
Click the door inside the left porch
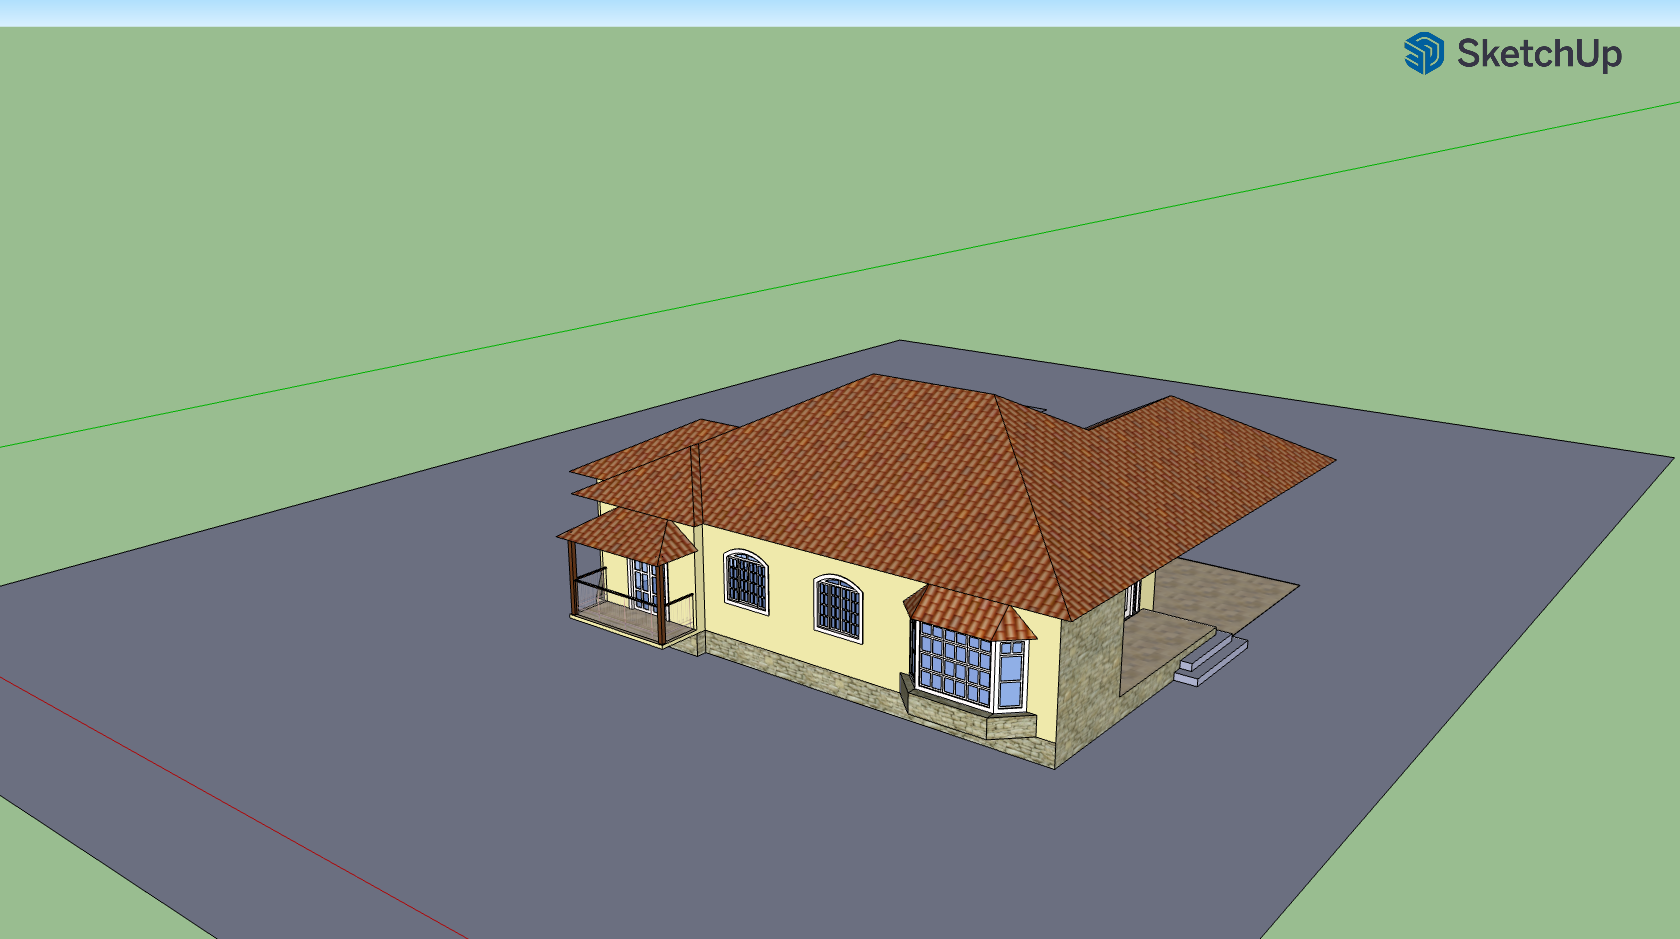[642, 585]
